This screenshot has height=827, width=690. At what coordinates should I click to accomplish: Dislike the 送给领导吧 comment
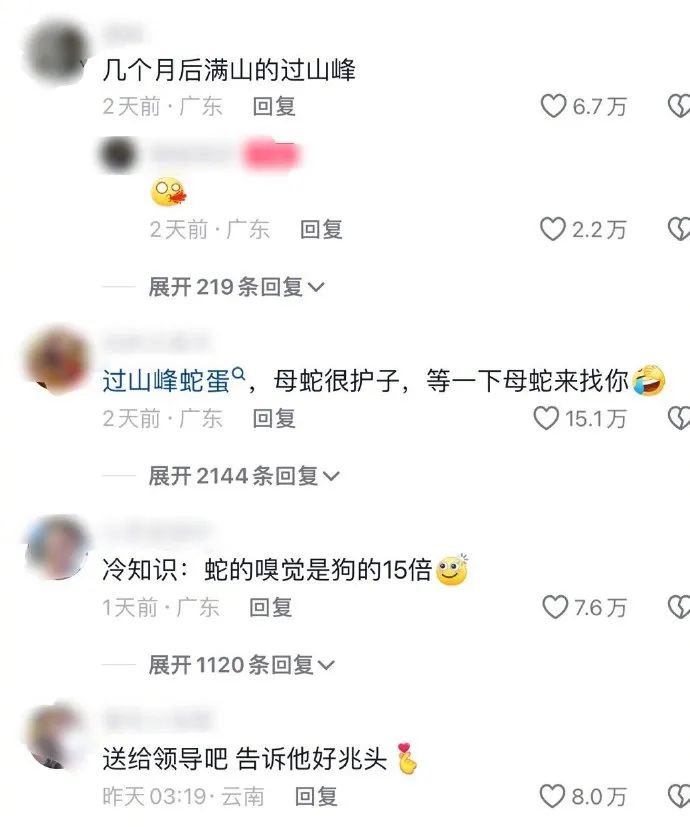pyautogui.click(x=679, y=796)
